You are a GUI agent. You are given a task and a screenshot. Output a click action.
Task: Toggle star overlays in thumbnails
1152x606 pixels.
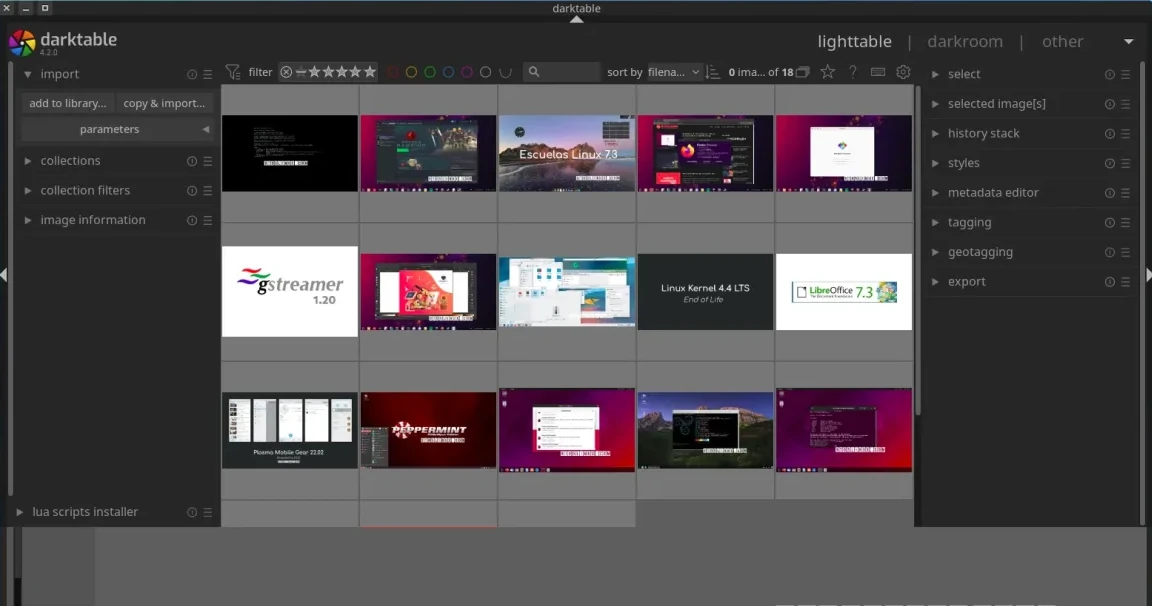(x=827, y=72)
